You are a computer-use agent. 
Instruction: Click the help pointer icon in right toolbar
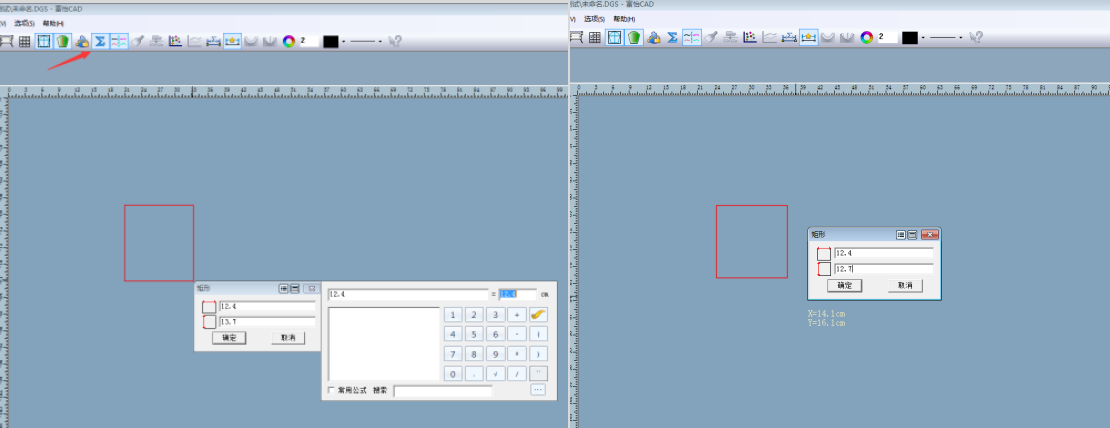[x=975, y=37]
